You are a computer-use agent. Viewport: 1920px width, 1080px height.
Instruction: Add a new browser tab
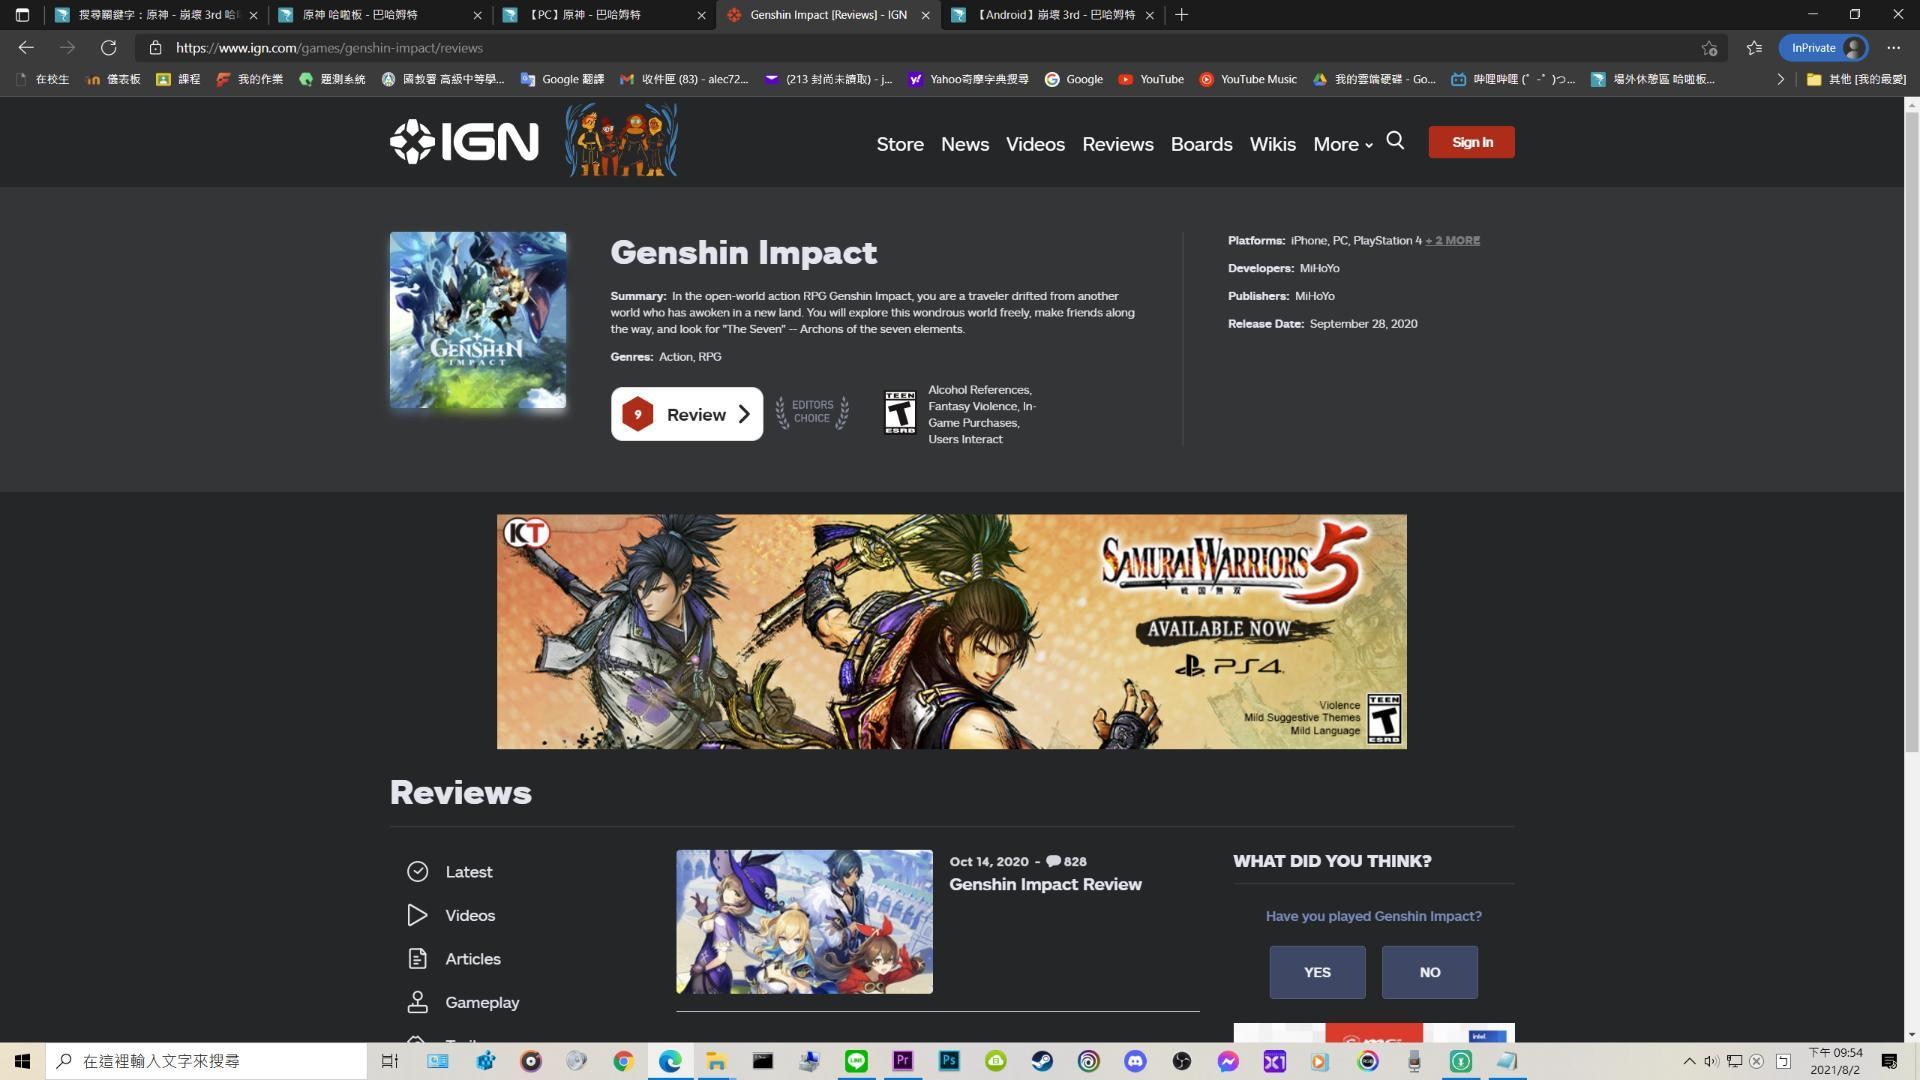pos(1181,15)
